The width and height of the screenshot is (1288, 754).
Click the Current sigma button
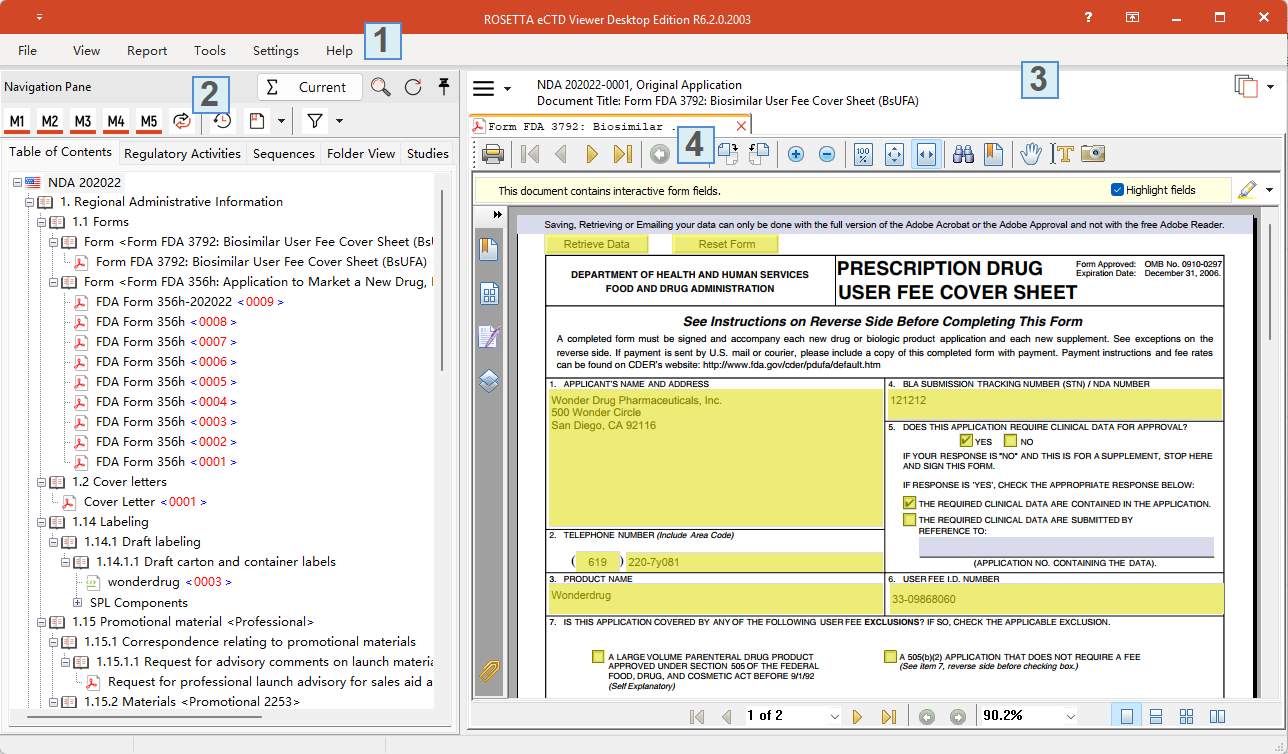click(x=309, y=87)
